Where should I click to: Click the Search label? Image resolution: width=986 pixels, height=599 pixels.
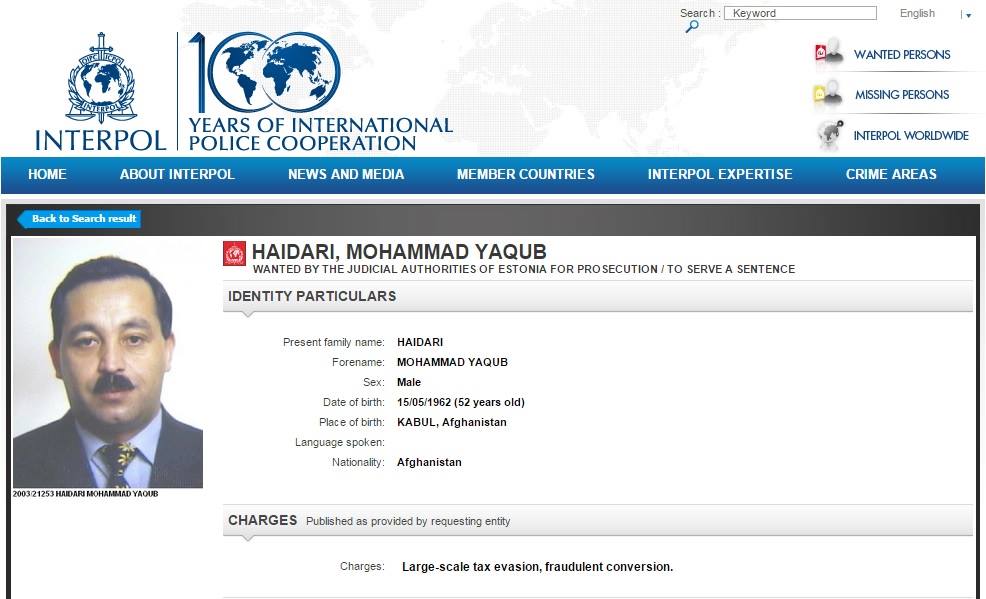click(x=699, y=13)
